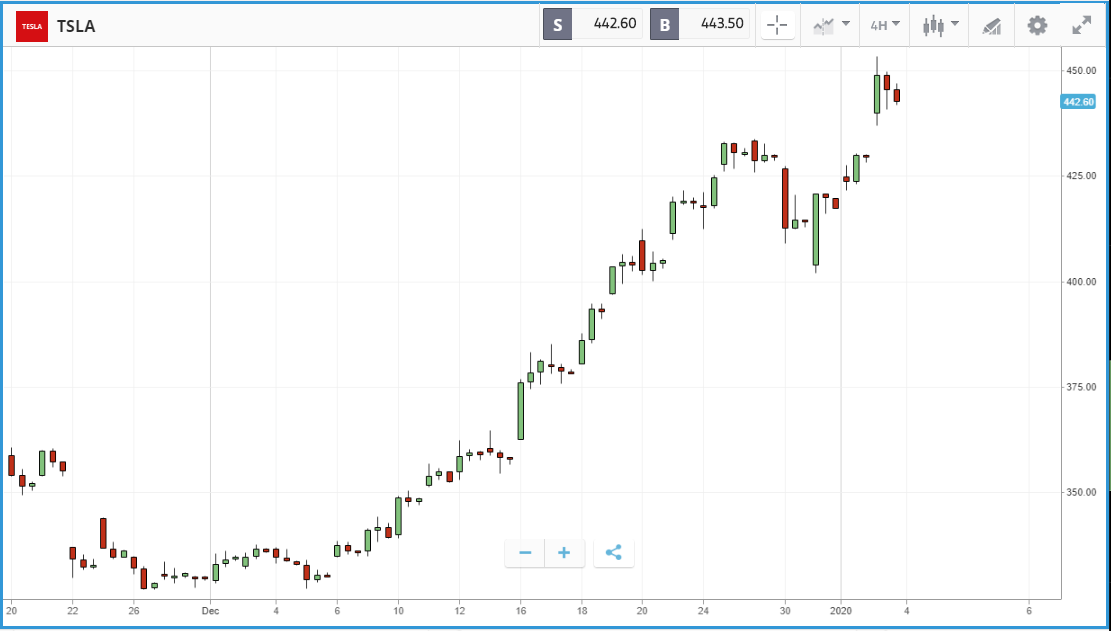Click the 375.00 price axis label
1111x631 pixels.
[1081, 387]
